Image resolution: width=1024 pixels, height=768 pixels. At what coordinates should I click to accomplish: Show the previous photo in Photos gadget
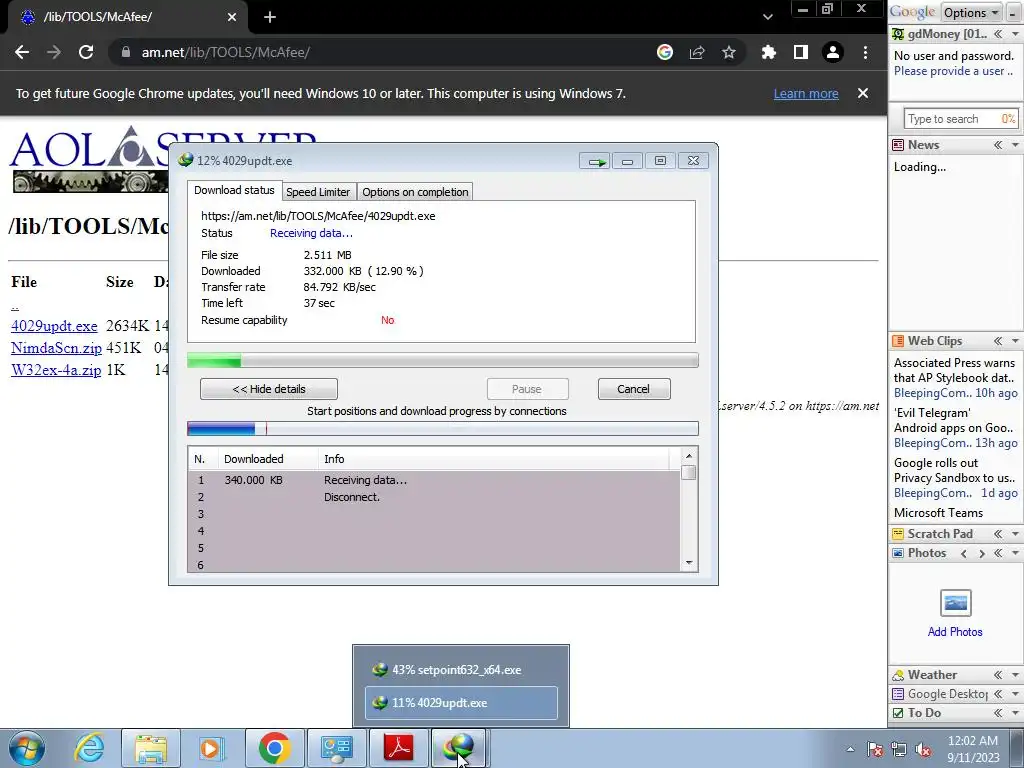(x=964, y=554)
